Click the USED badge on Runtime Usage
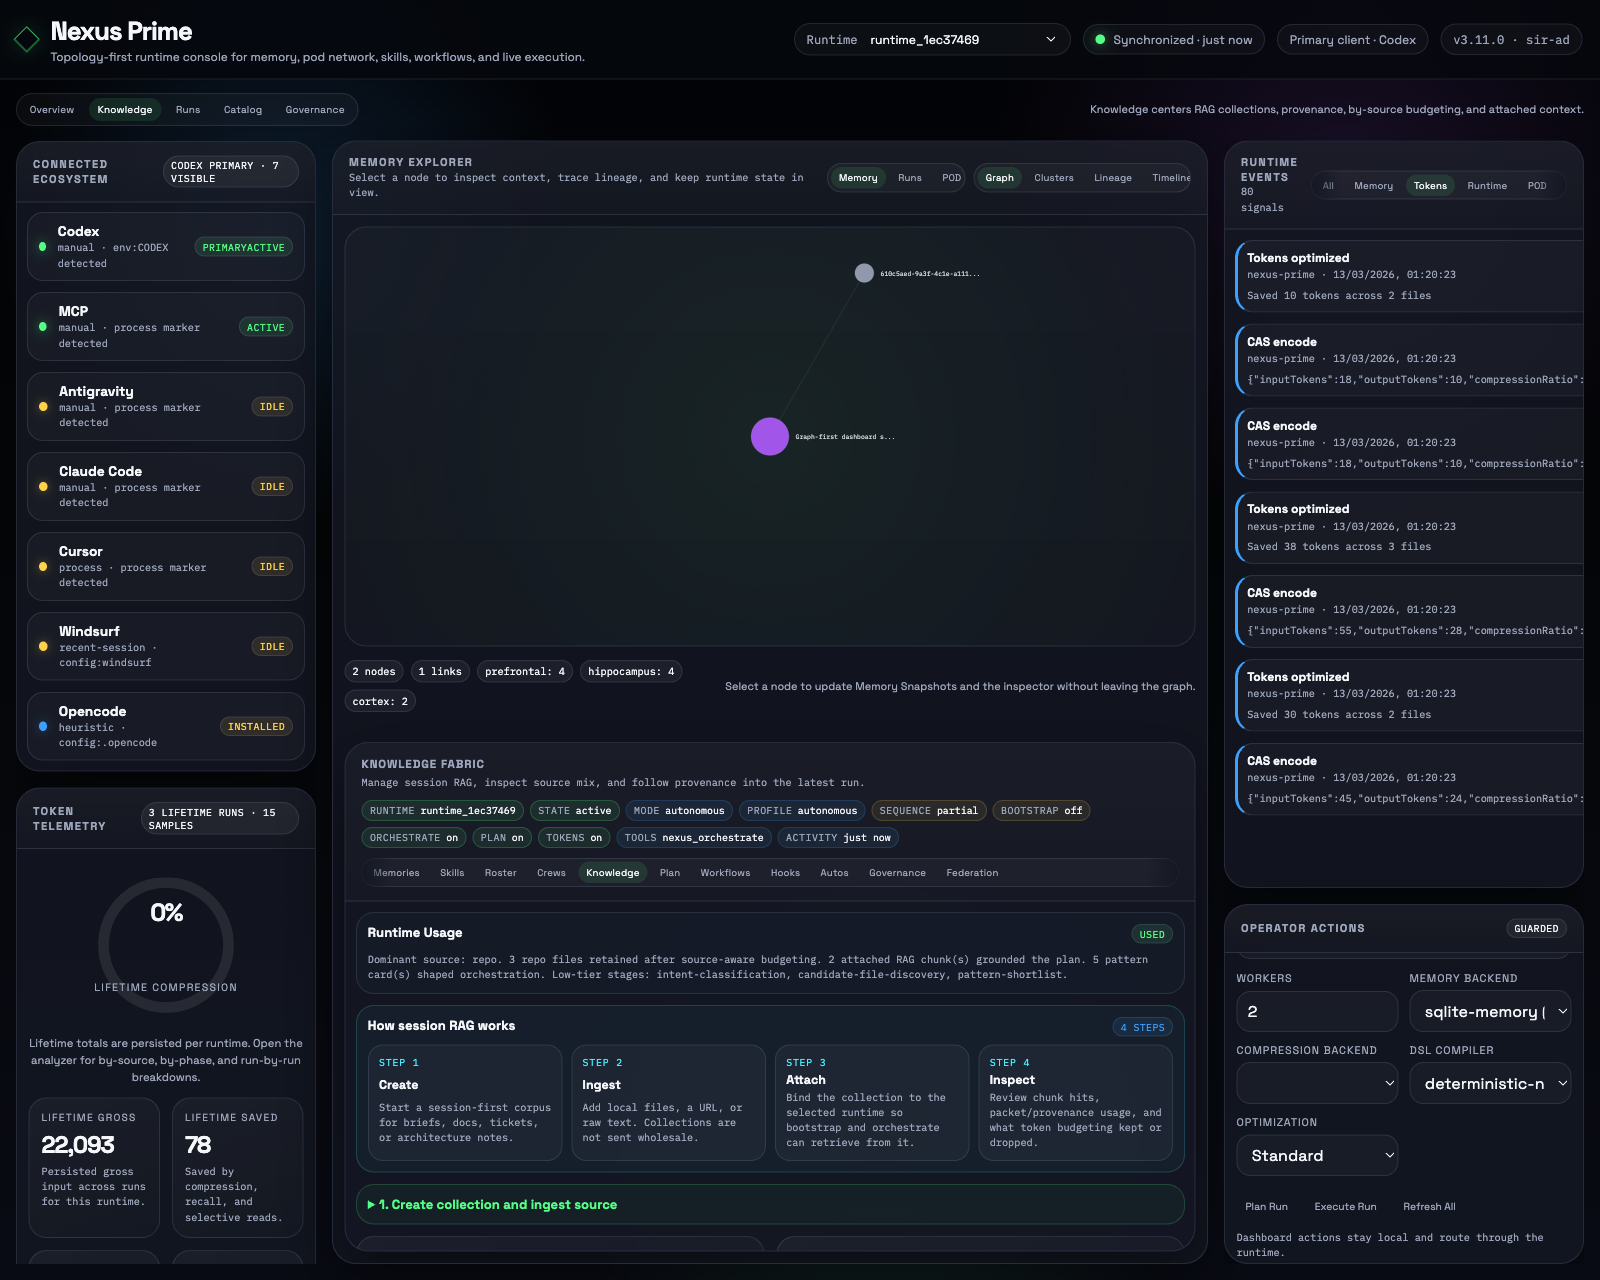1600x1280 pixels. point(1151,933)
